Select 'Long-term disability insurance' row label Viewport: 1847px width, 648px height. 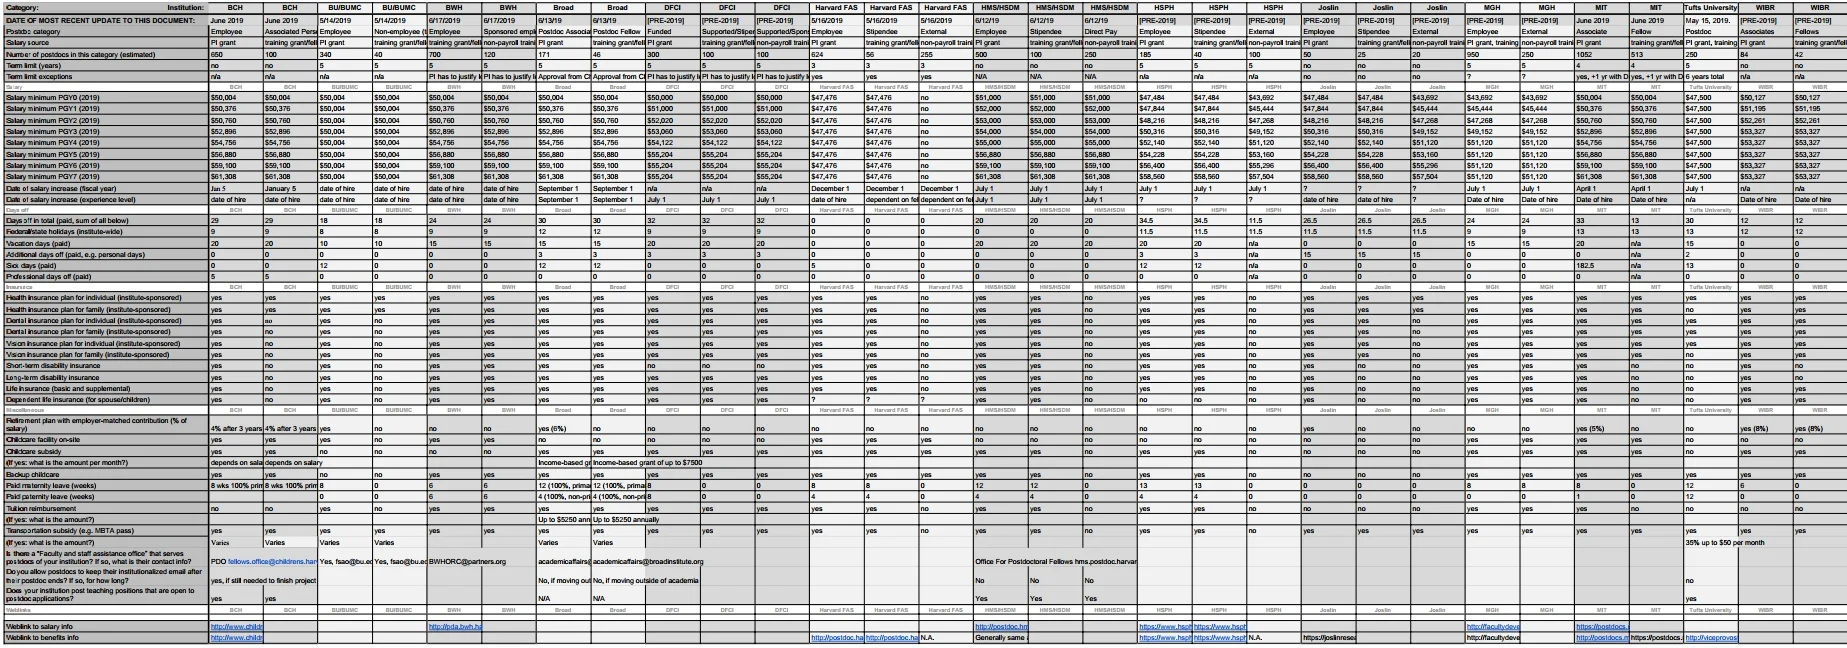pyautogui.click(x=105, y=377)
